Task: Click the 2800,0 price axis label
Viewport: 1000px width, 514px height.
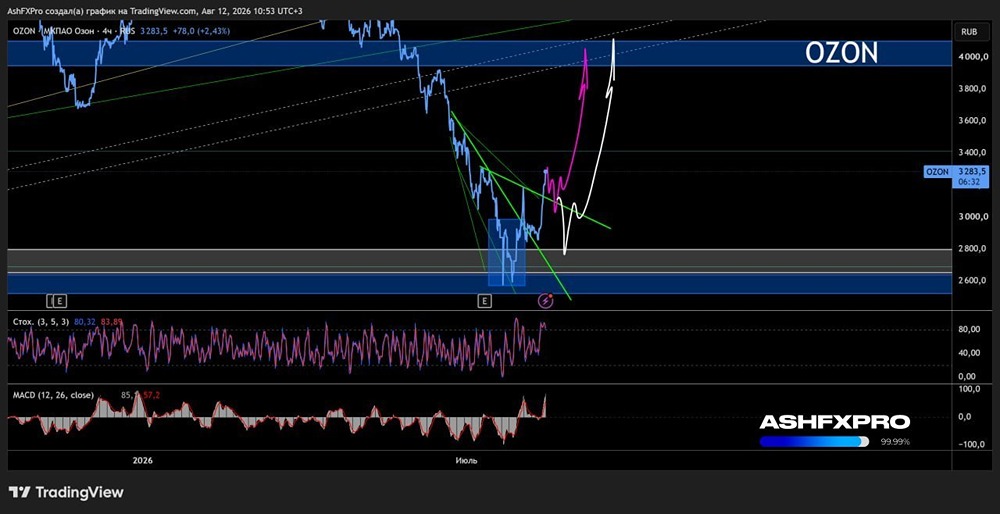Action: (x=973, y=249)
